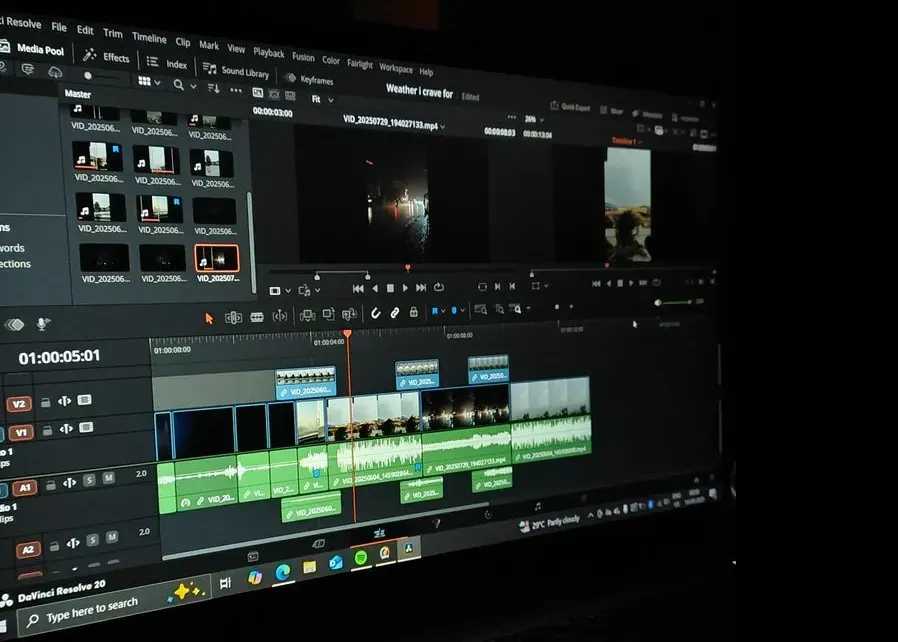Open the Fit zoom dropdown in viewer
Viewport: 898px width, 642px height.
pos(322,99)
